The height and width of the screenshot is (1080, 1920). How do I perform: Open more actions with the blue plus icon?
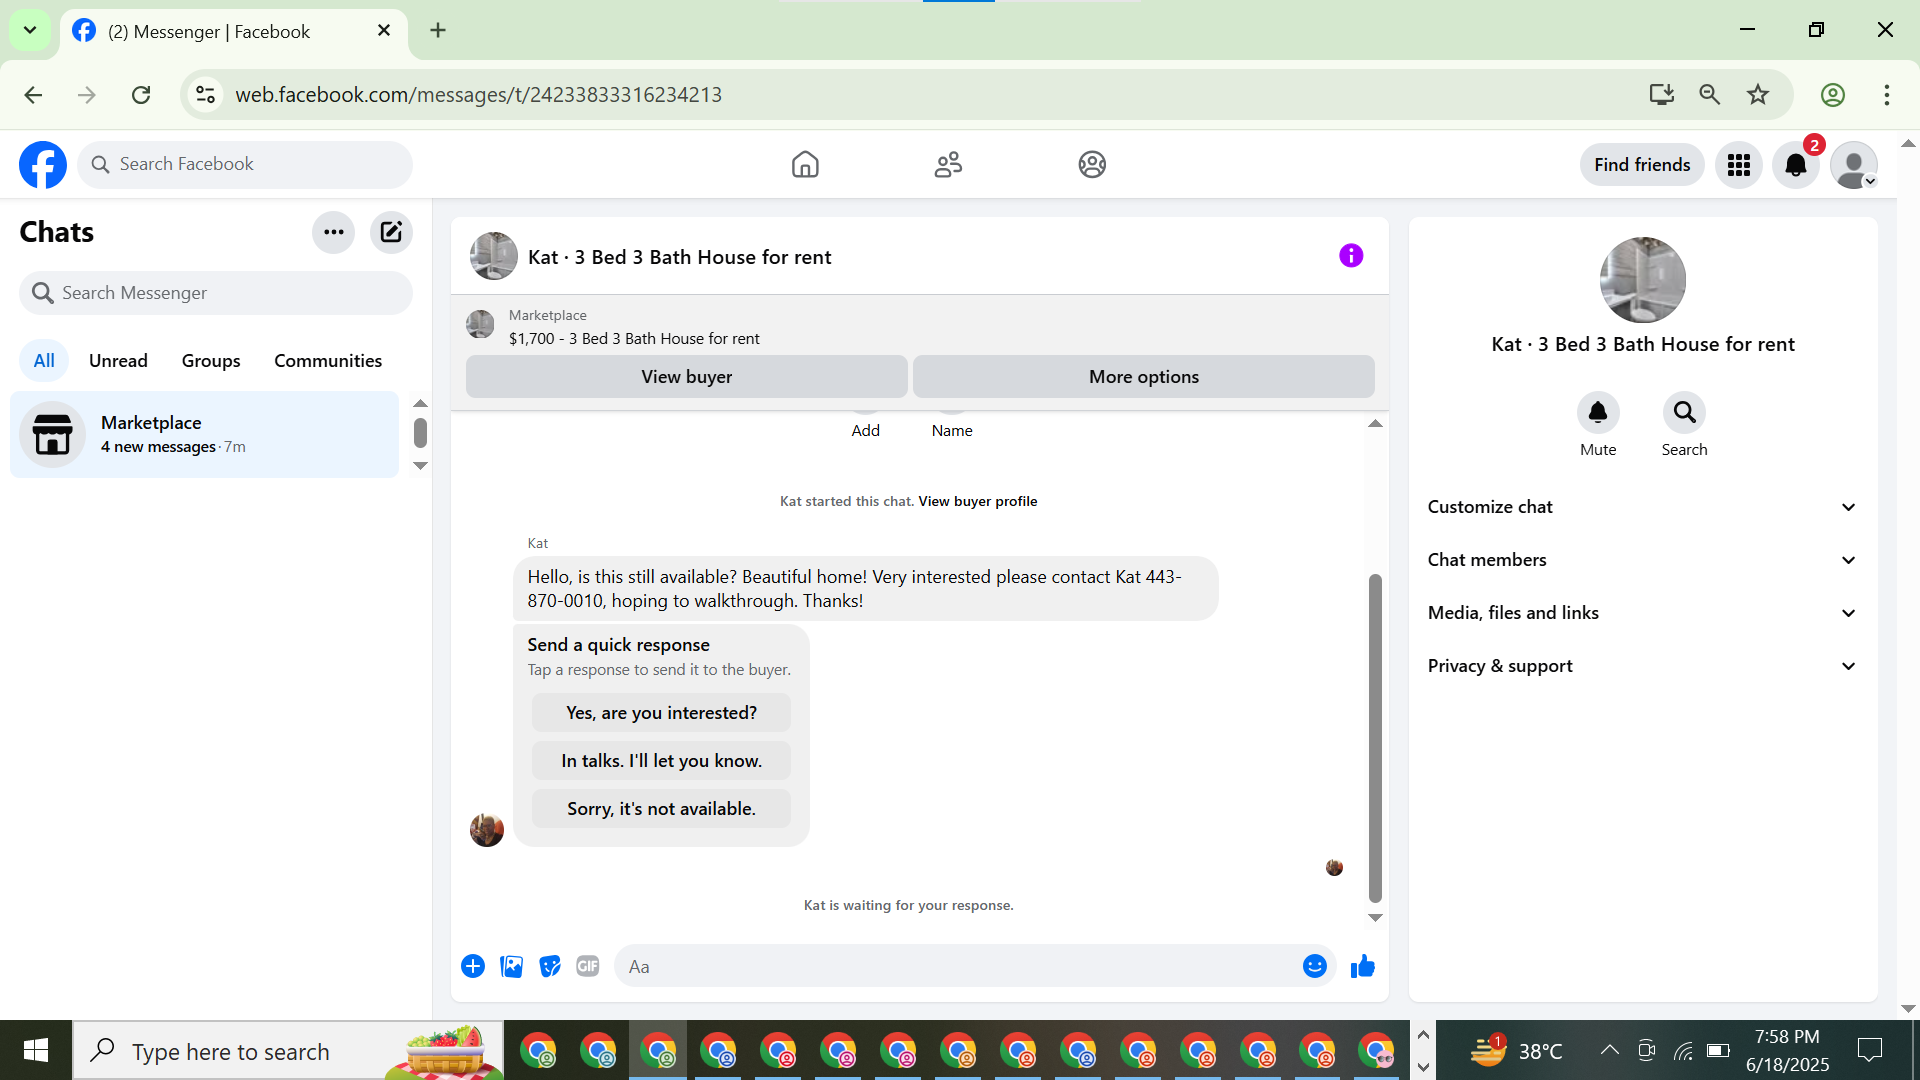473,966
